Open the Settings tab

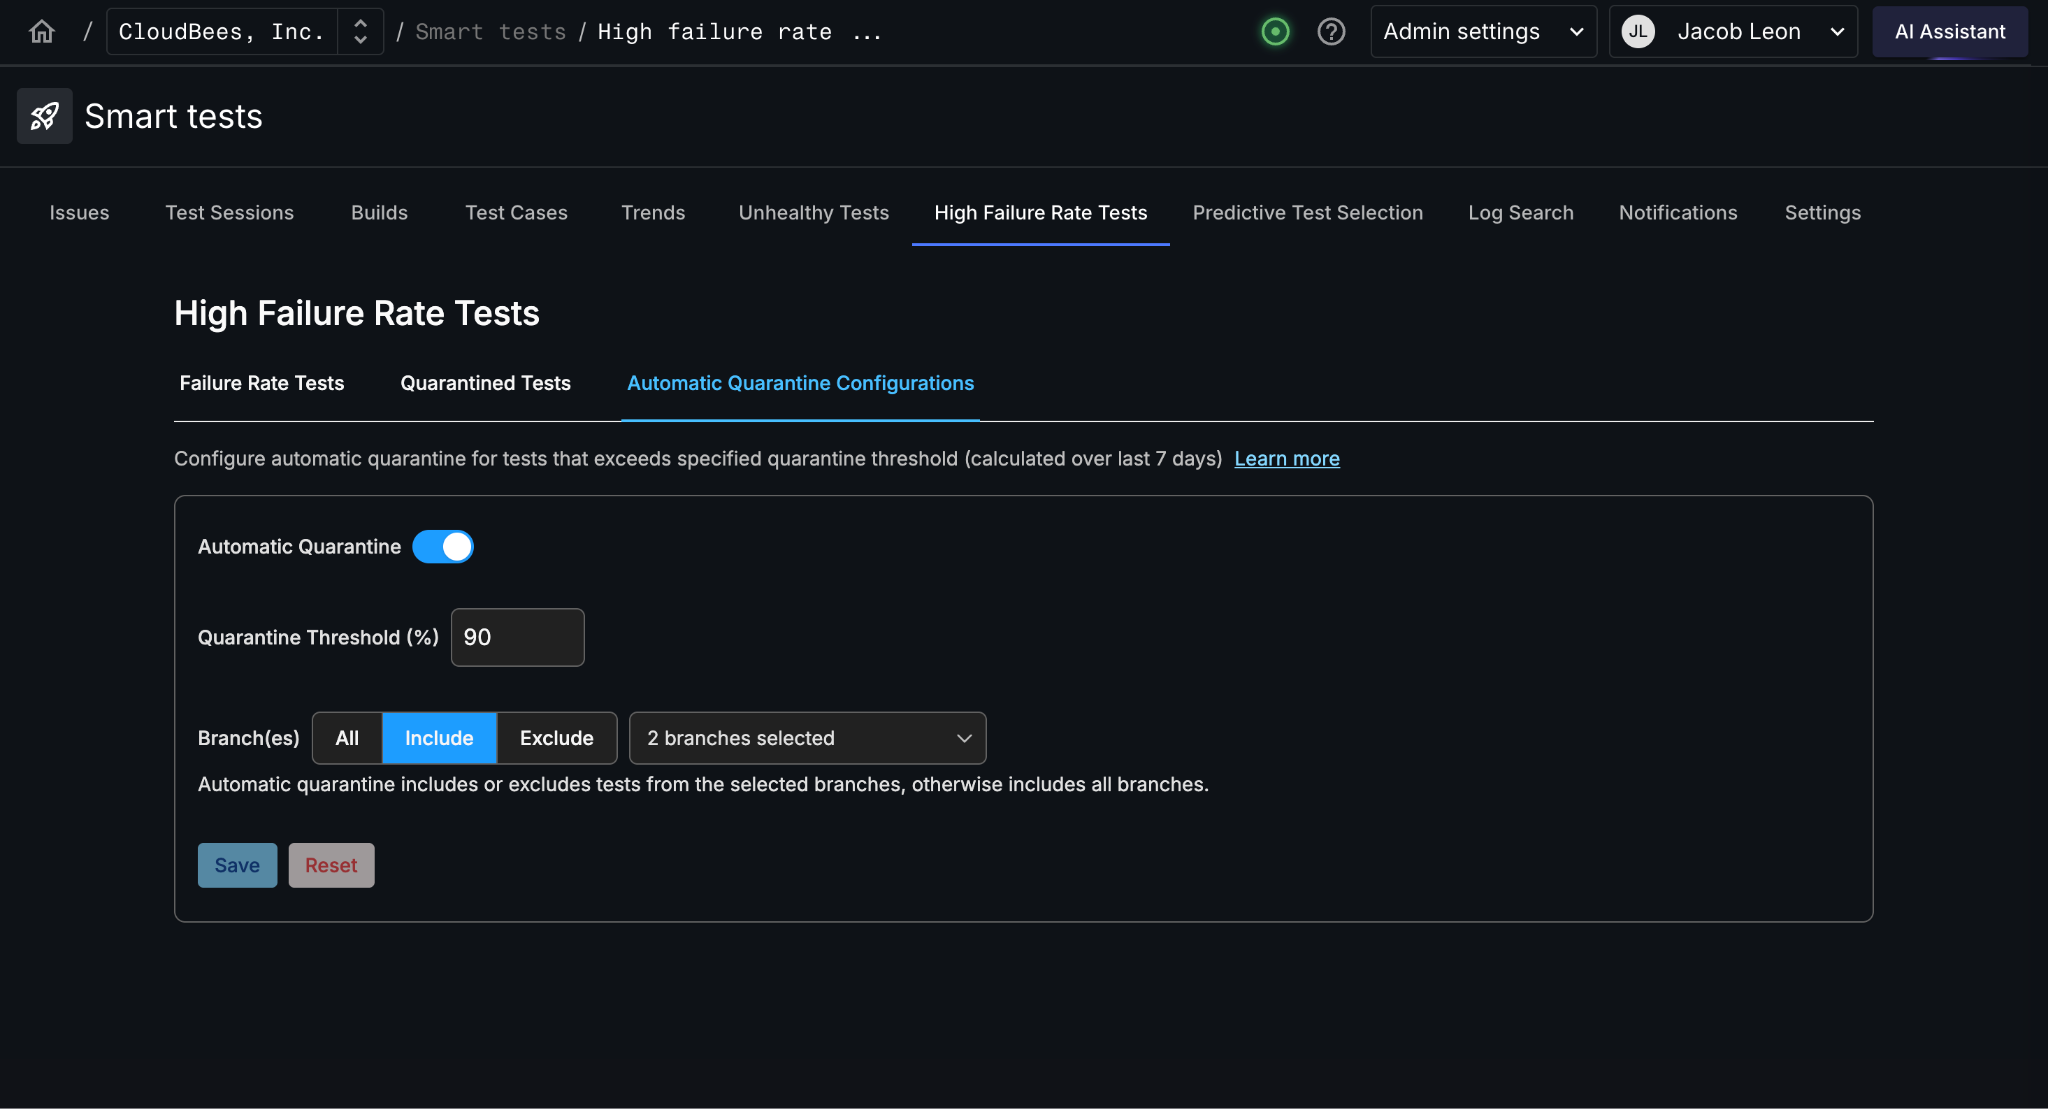pos(1823,213)
